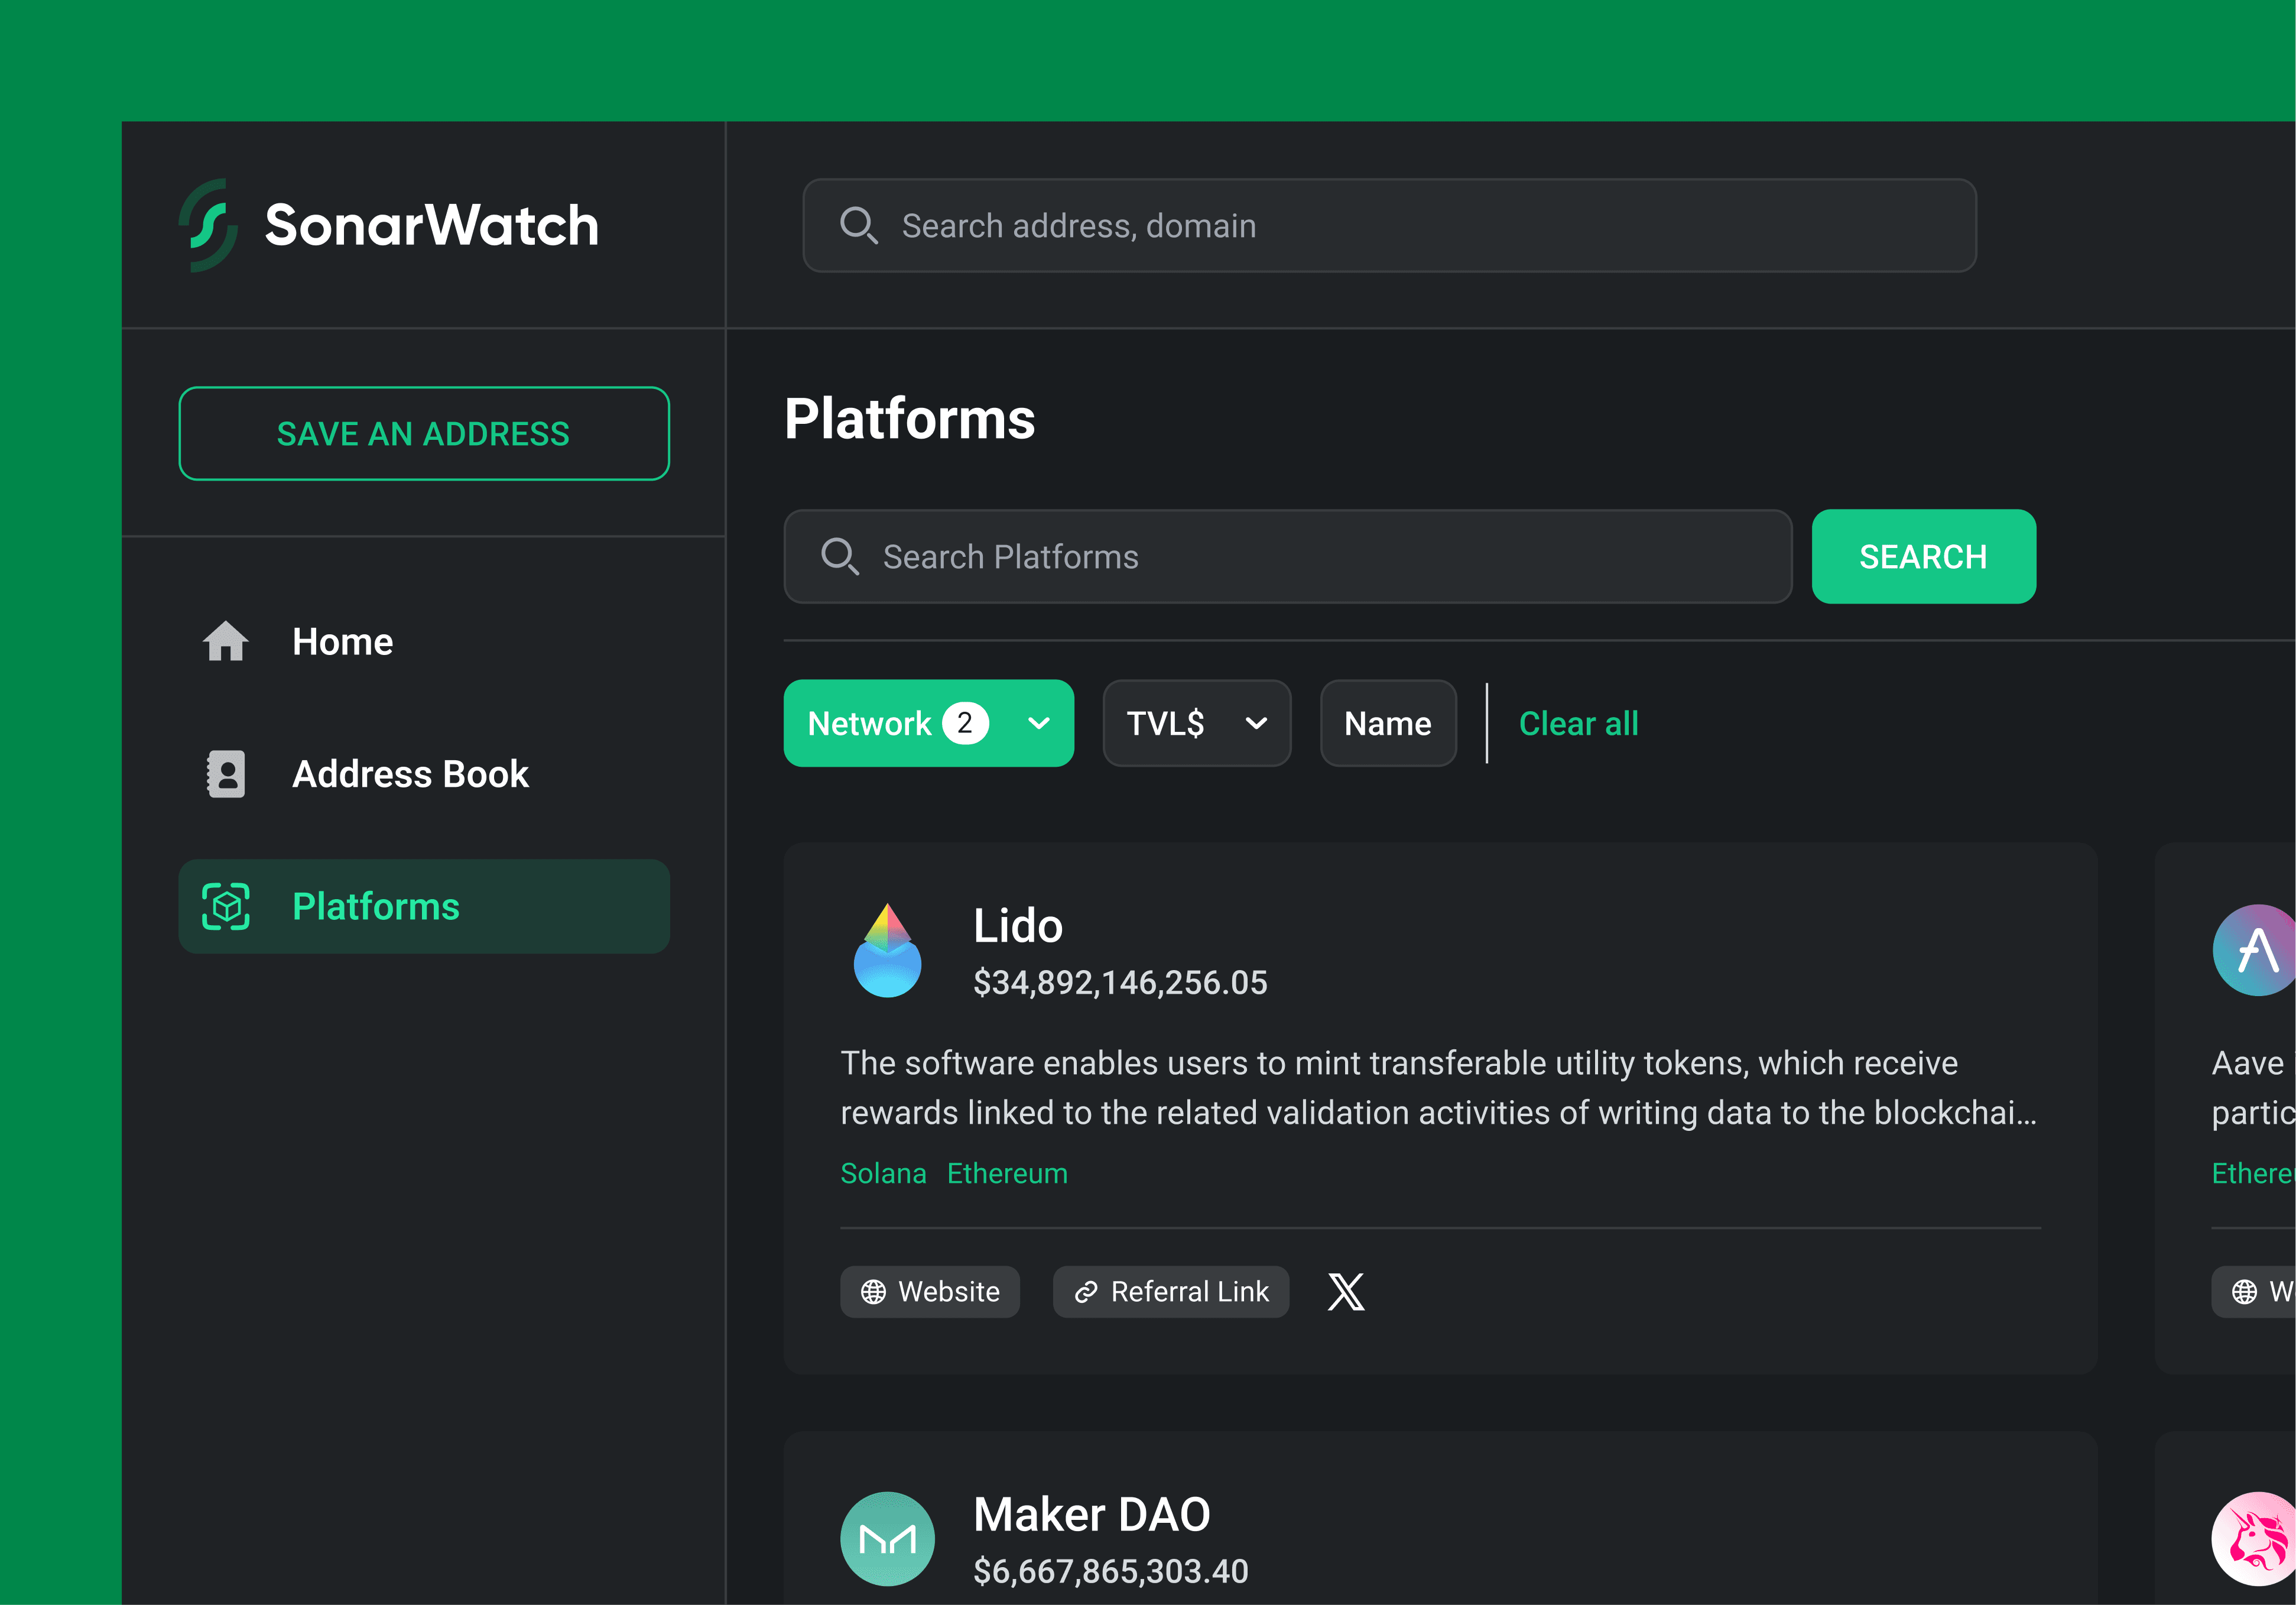Click the Lido platform name

1018,926
